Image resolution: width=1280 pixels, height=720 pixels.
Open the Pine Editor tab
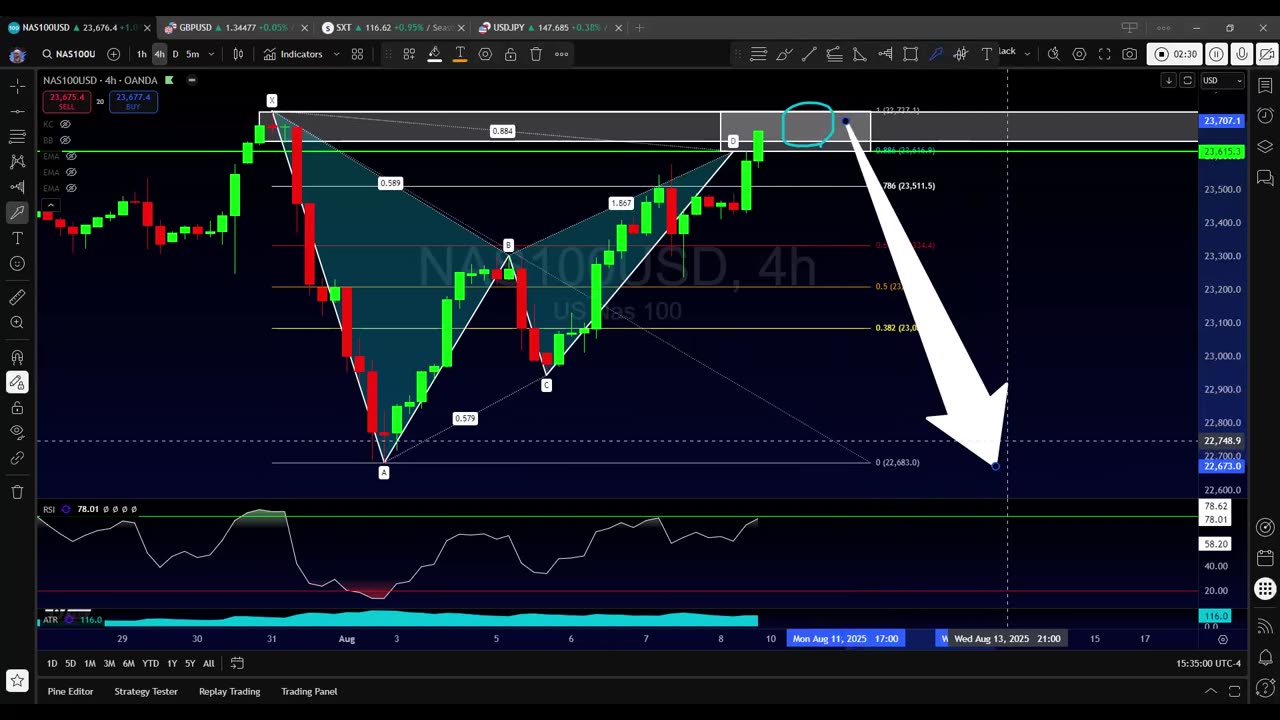70,691
